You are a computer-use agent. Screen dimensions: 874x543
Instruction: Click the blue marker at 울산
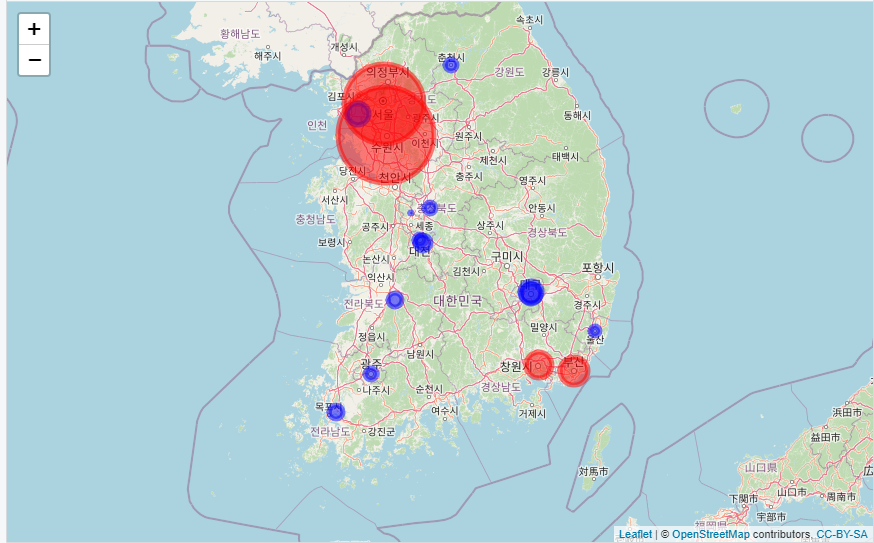[x=595, y=331]
